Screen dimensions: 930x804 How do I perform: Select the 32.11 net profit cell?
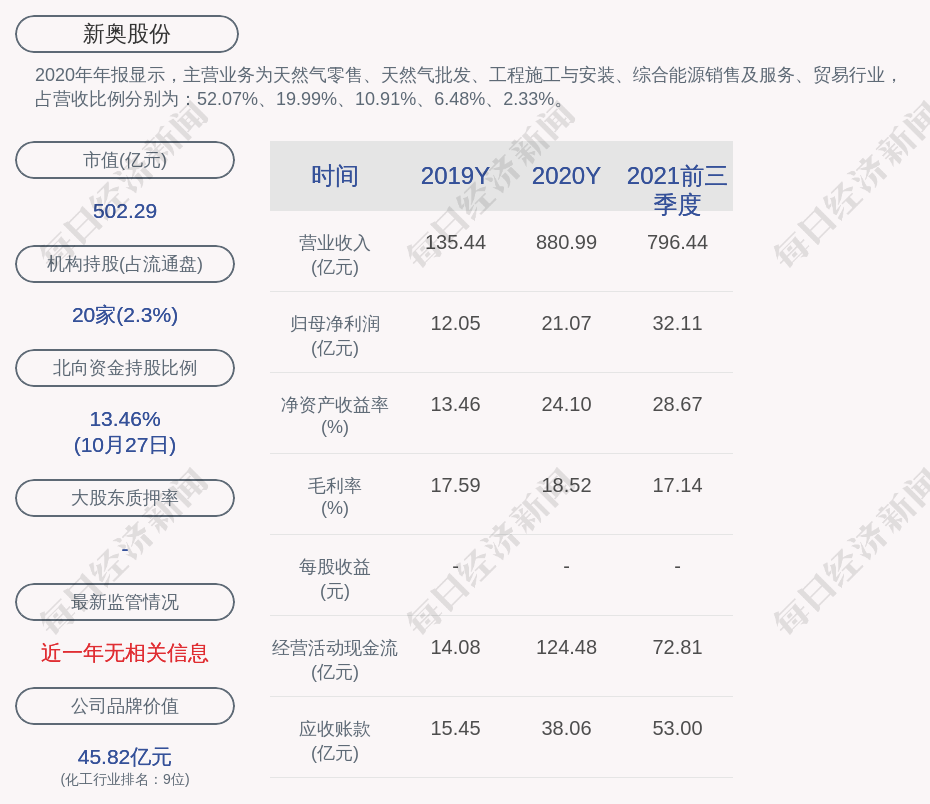point(677,323)
